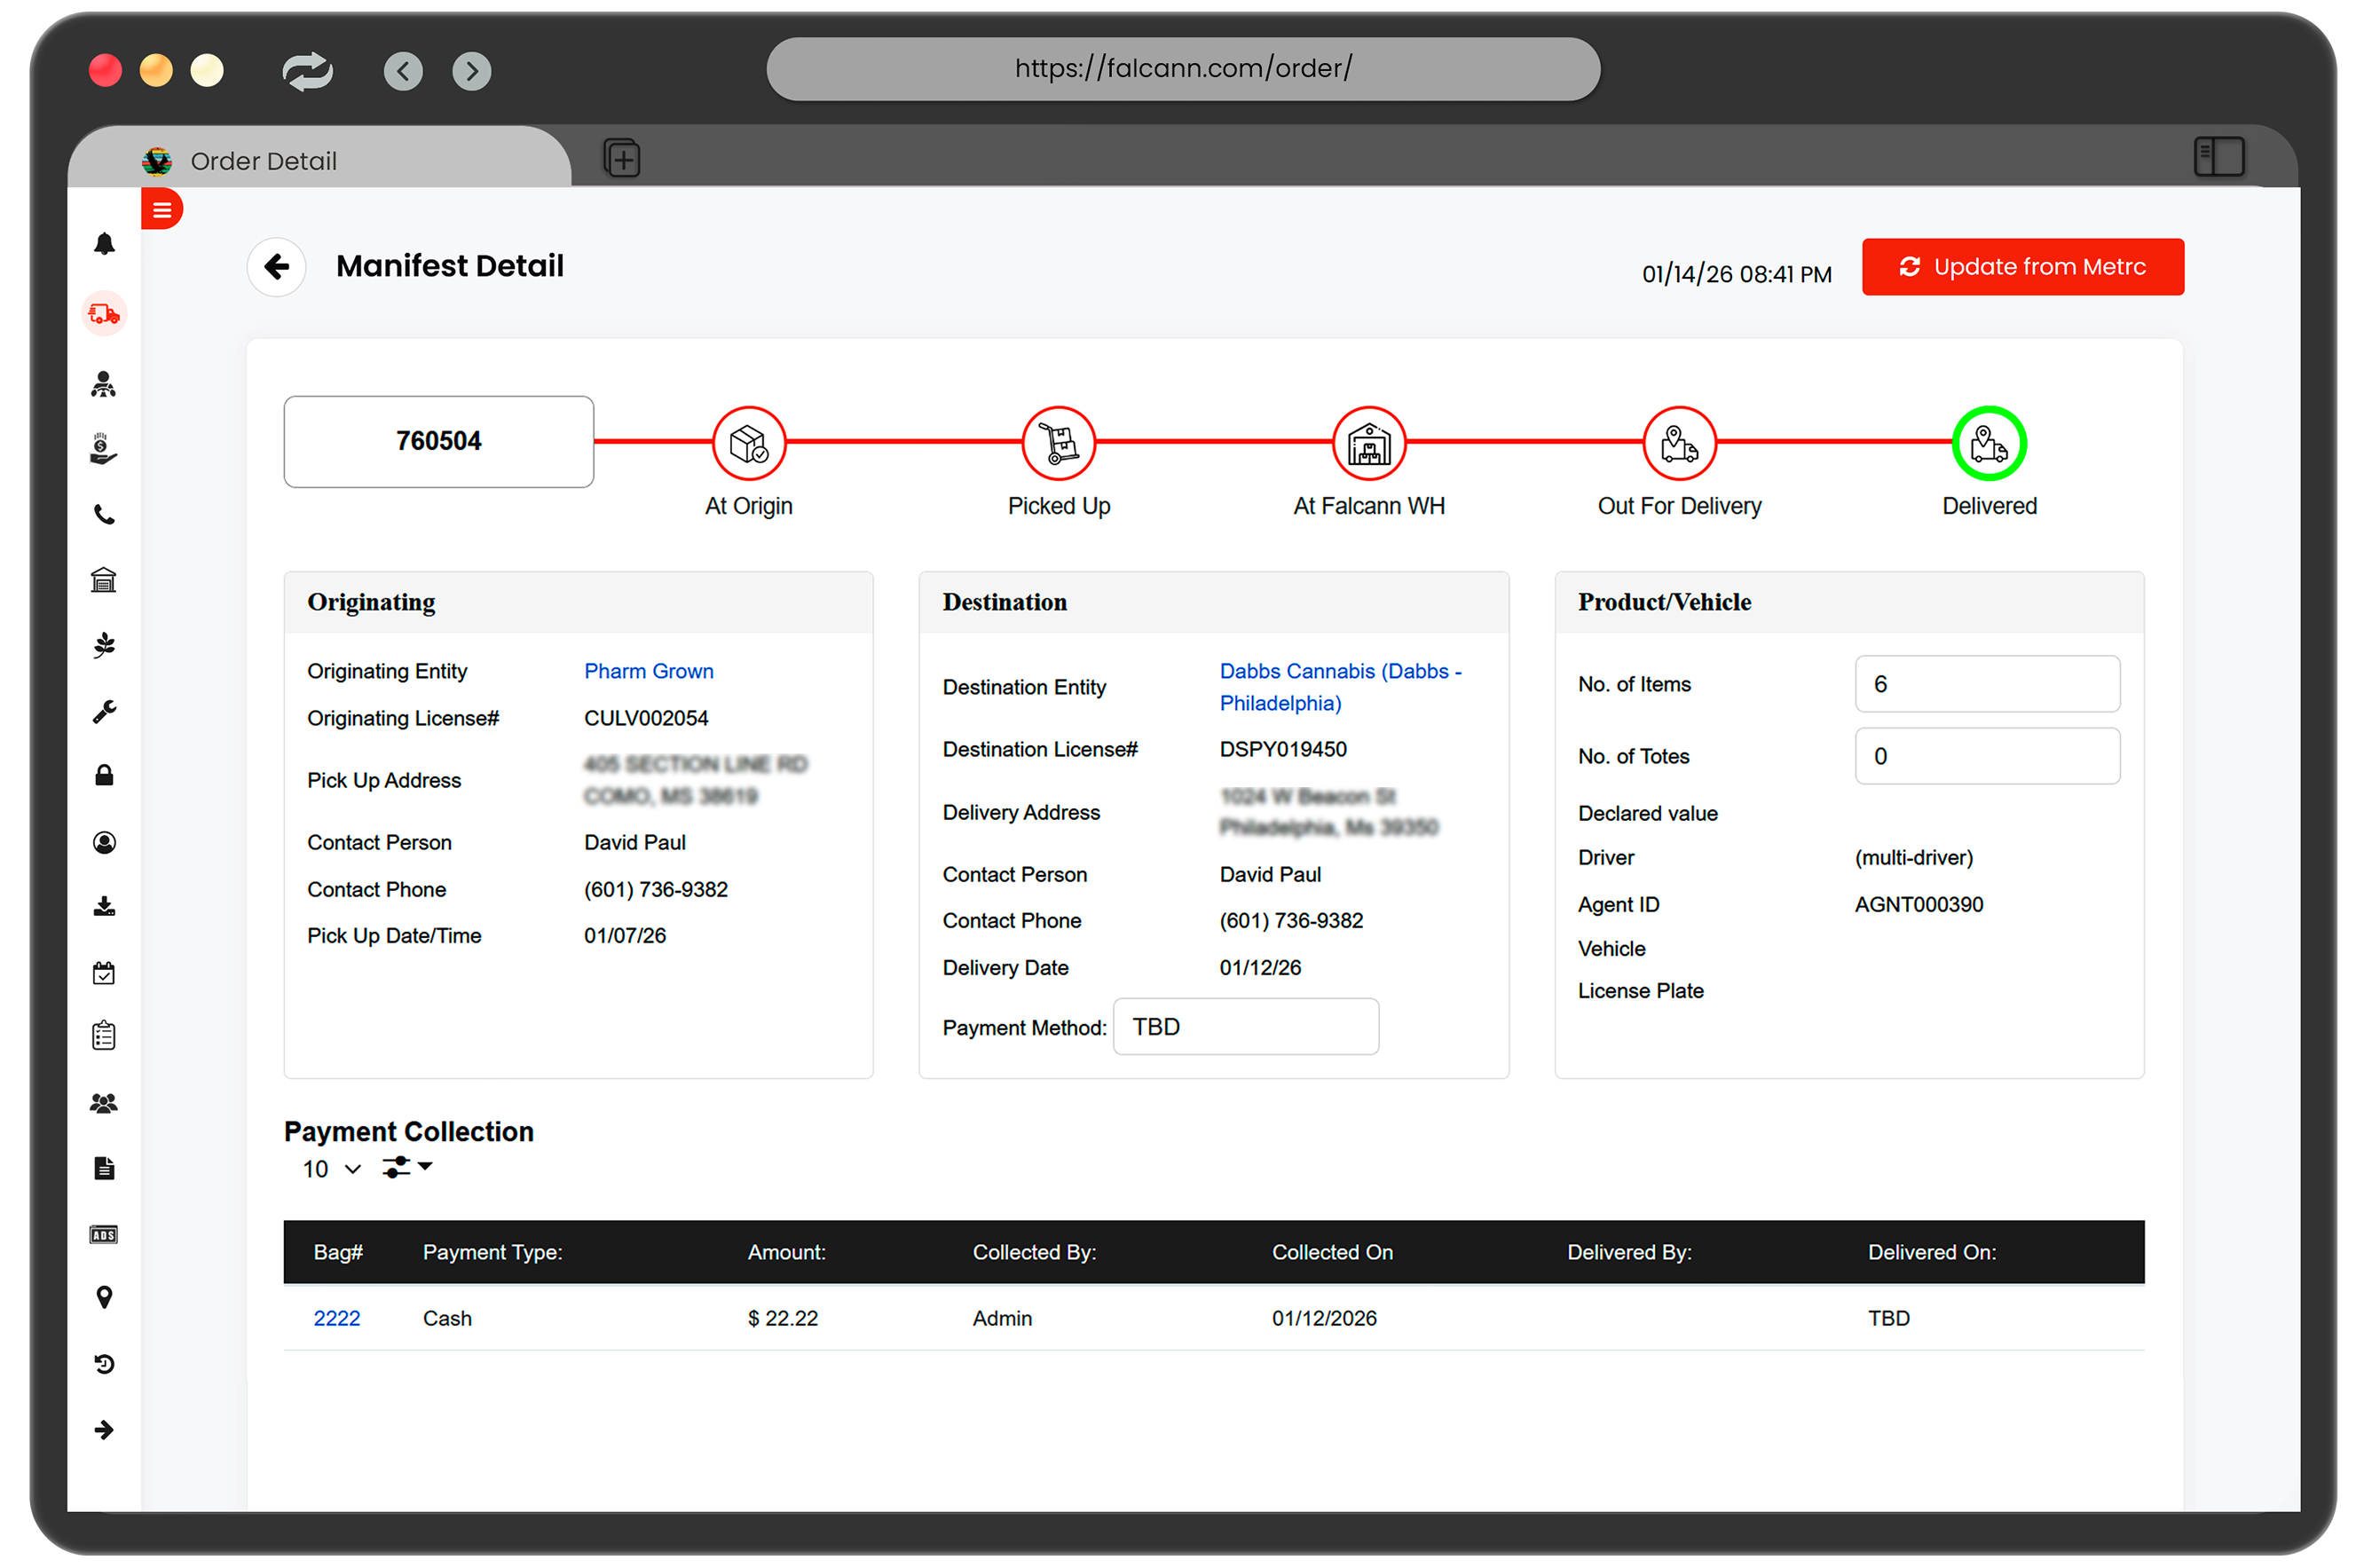Open the Pharm Grown entity link
Viewport: 2364px width, 1568px height.
[648, 671]
